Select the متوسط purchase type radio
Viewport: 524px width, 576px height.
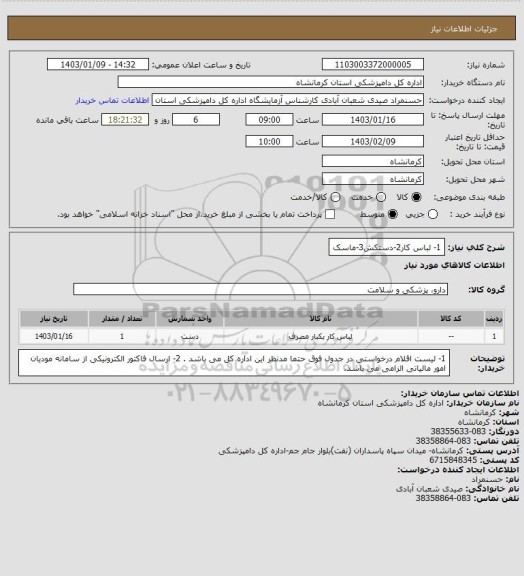click(393, 214)
